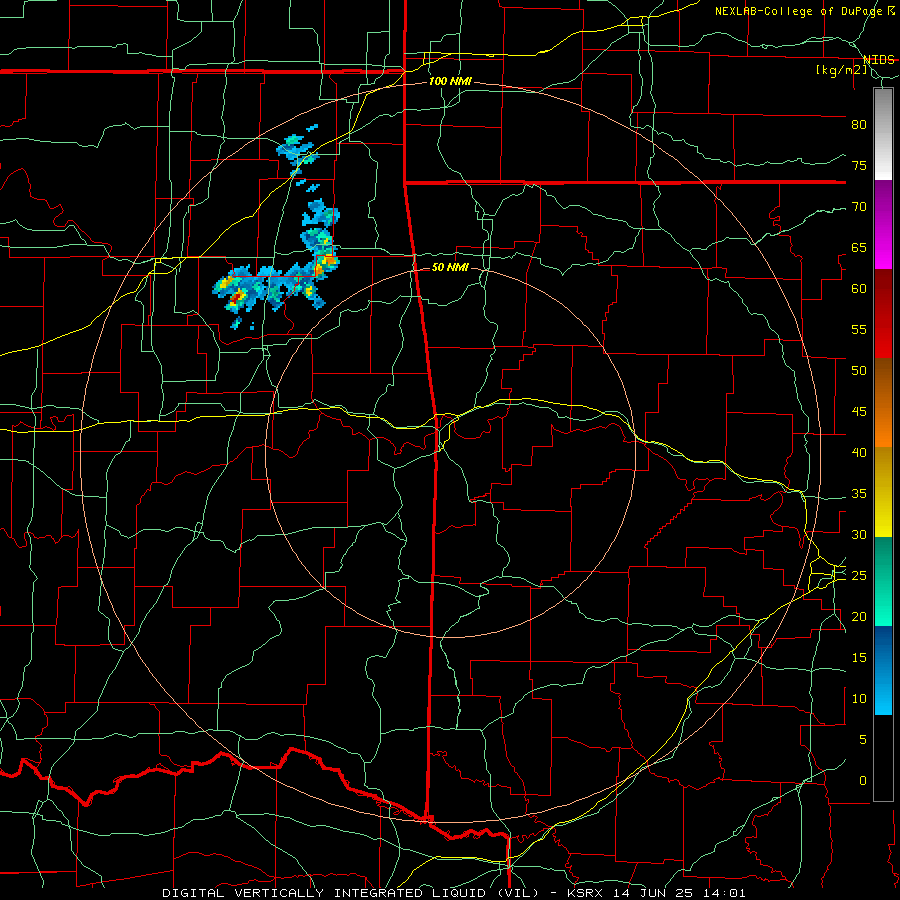Click scale value 45
Image resolution: width=900 pixels, height=900 pixels.
coord(859,412)
